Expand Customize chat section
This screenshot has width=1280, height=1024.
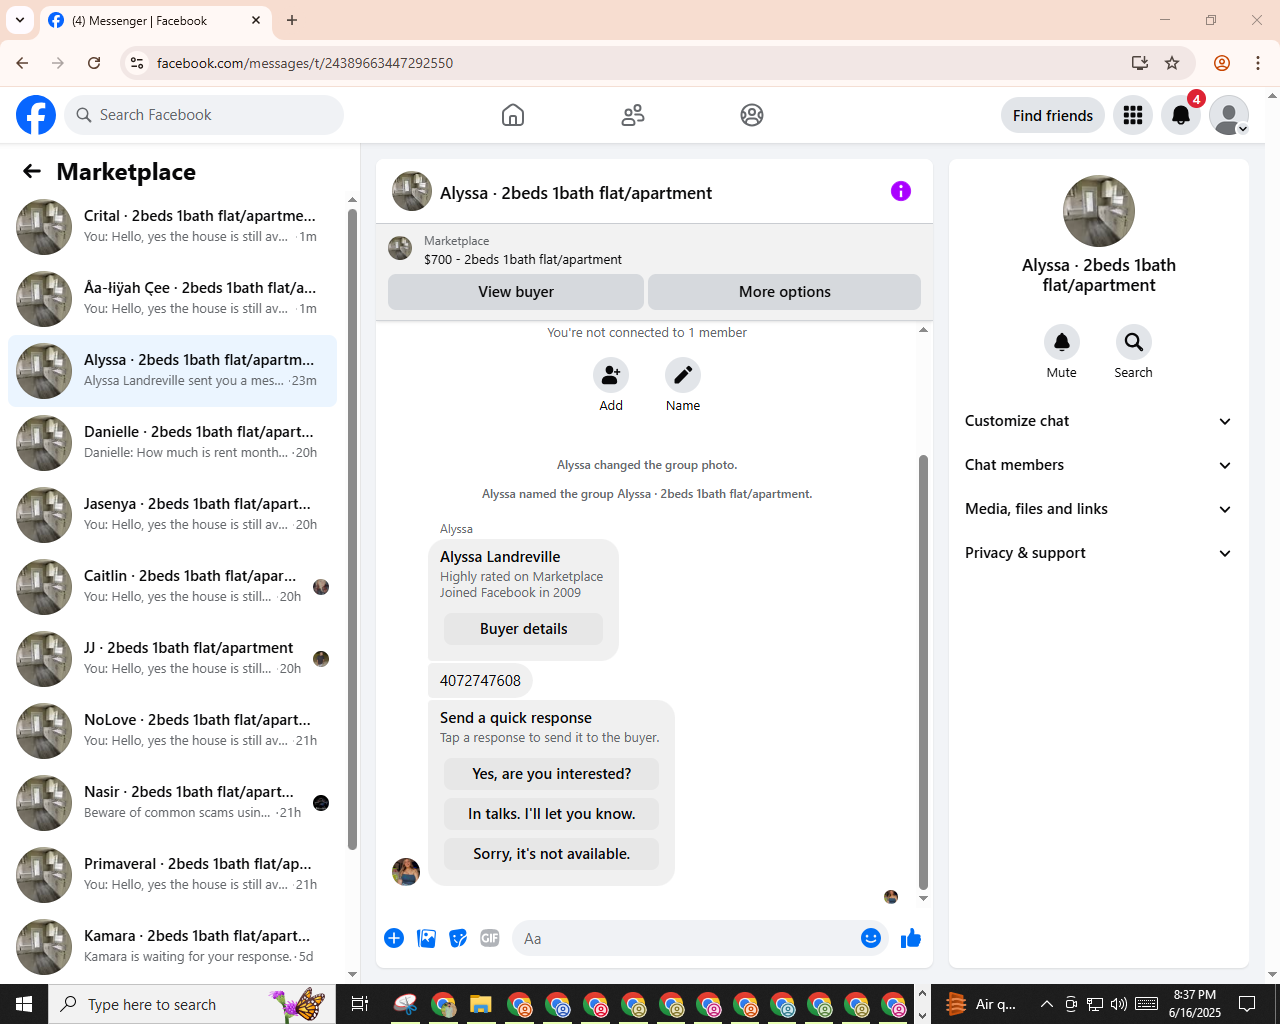[x=1099, y=421]
